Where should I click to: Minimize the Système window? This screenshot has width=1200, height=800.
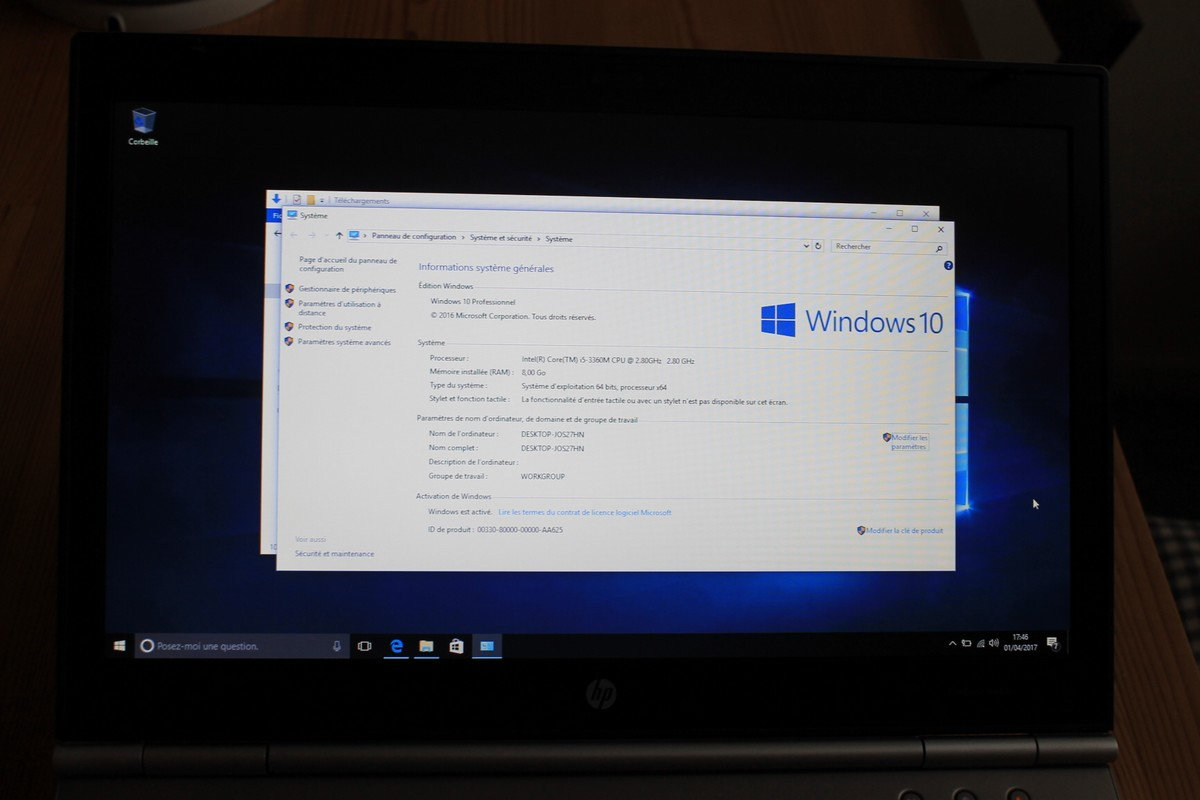[x=887, y=228]
